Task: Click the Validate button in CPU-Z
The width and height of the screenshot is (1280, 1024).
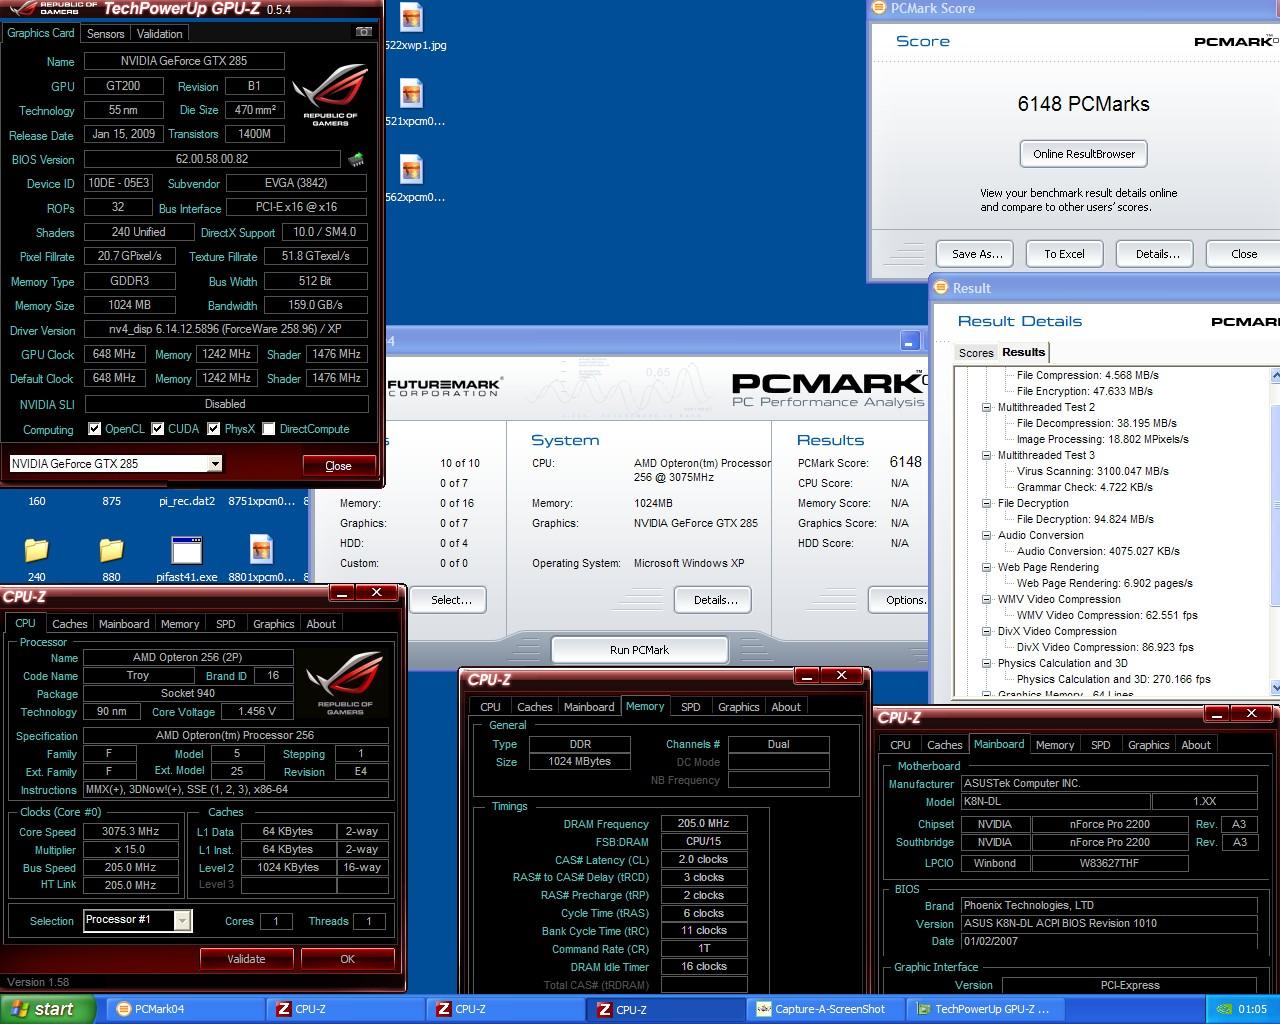Action: [246, 959]
